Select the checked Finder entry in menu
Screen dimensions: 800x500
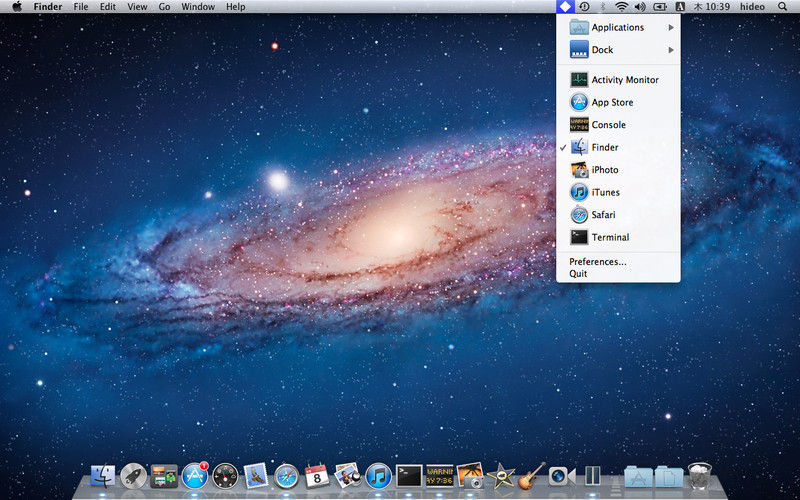(x=604, y=147)
